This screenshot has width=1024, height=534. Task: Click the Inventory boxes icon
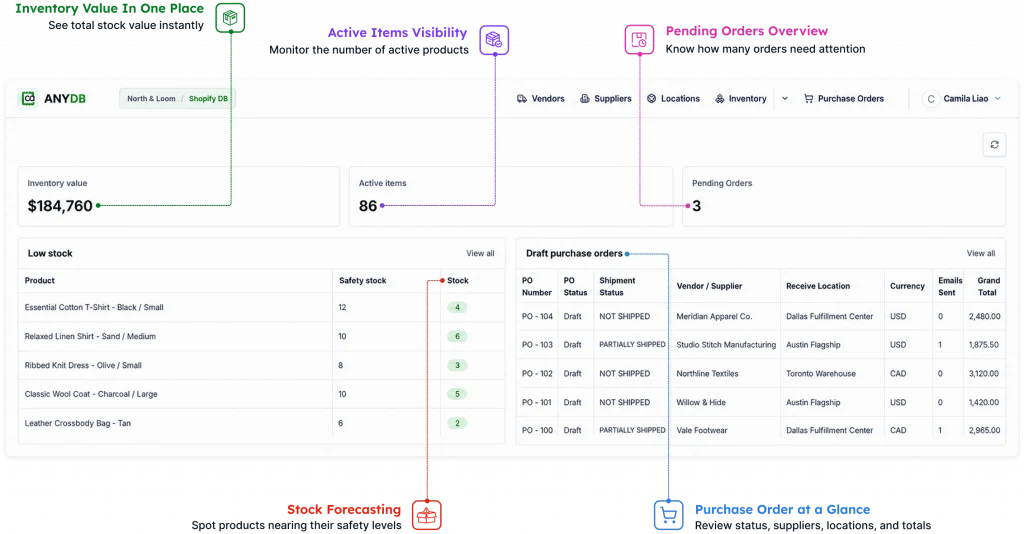pos(719,99)
